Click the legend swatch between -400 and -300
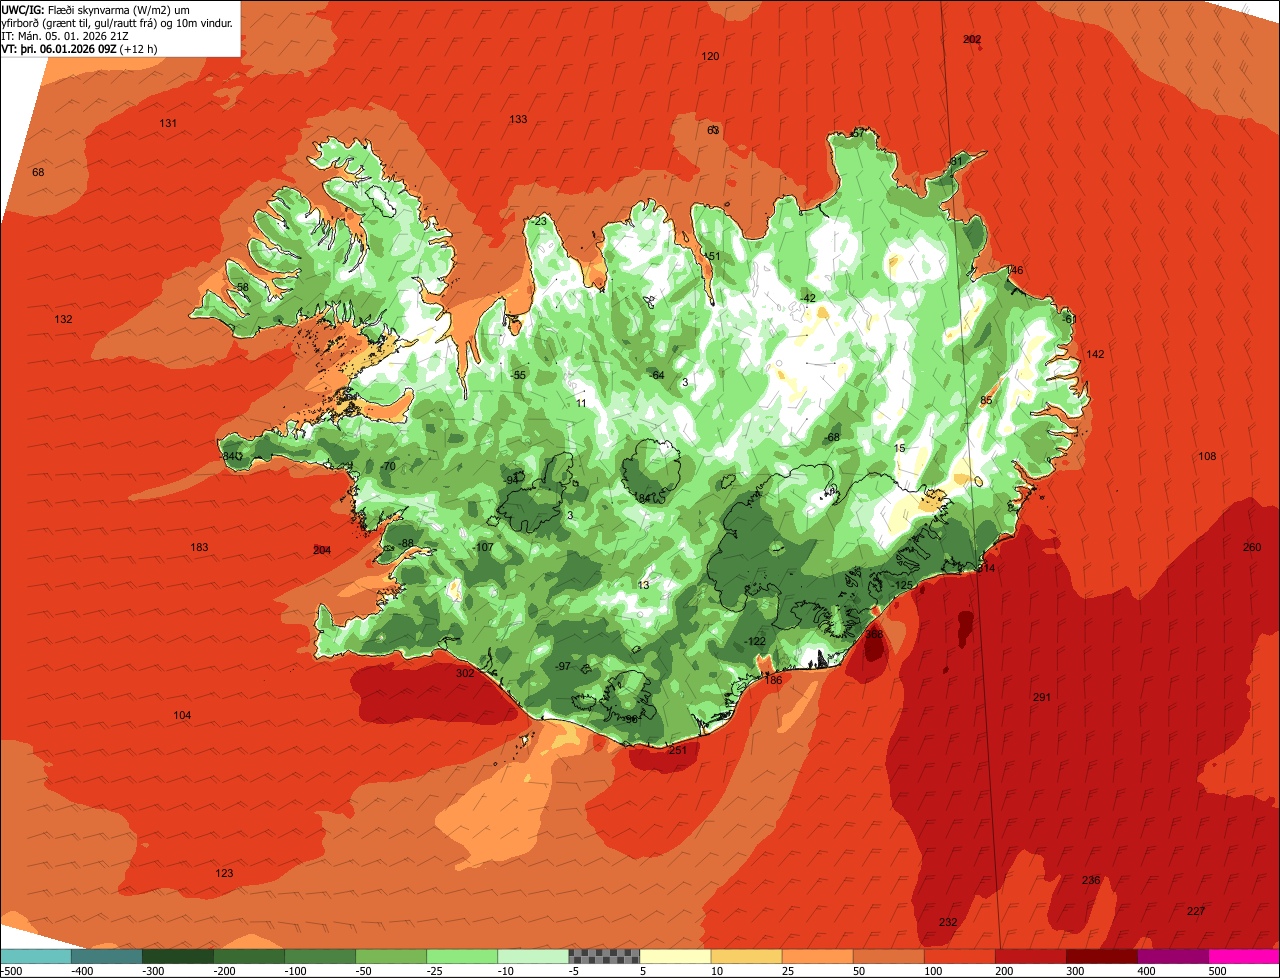 pyautogui.click(x=107, y=956)
